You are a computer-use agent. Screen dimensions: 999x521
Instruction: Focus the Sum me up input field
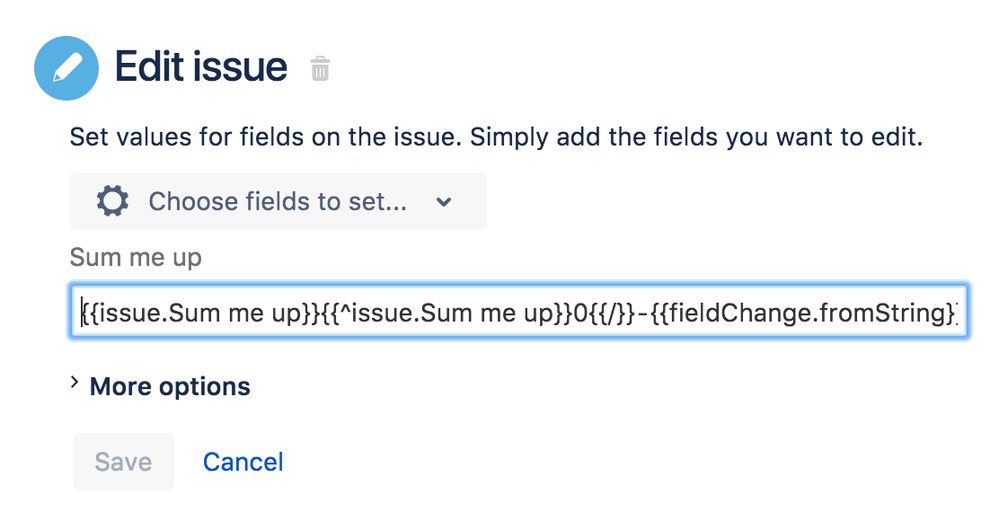[x=519, y=312]
